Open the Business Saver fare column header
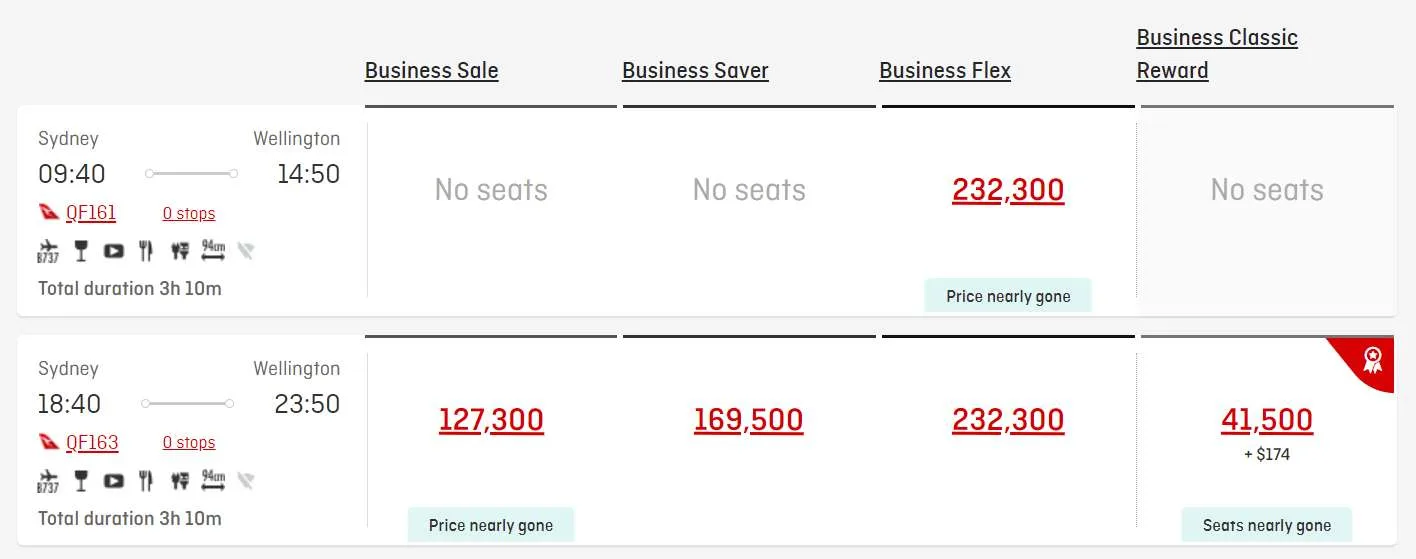This screenshot has width=1416, height=559. tap(695, 71)
